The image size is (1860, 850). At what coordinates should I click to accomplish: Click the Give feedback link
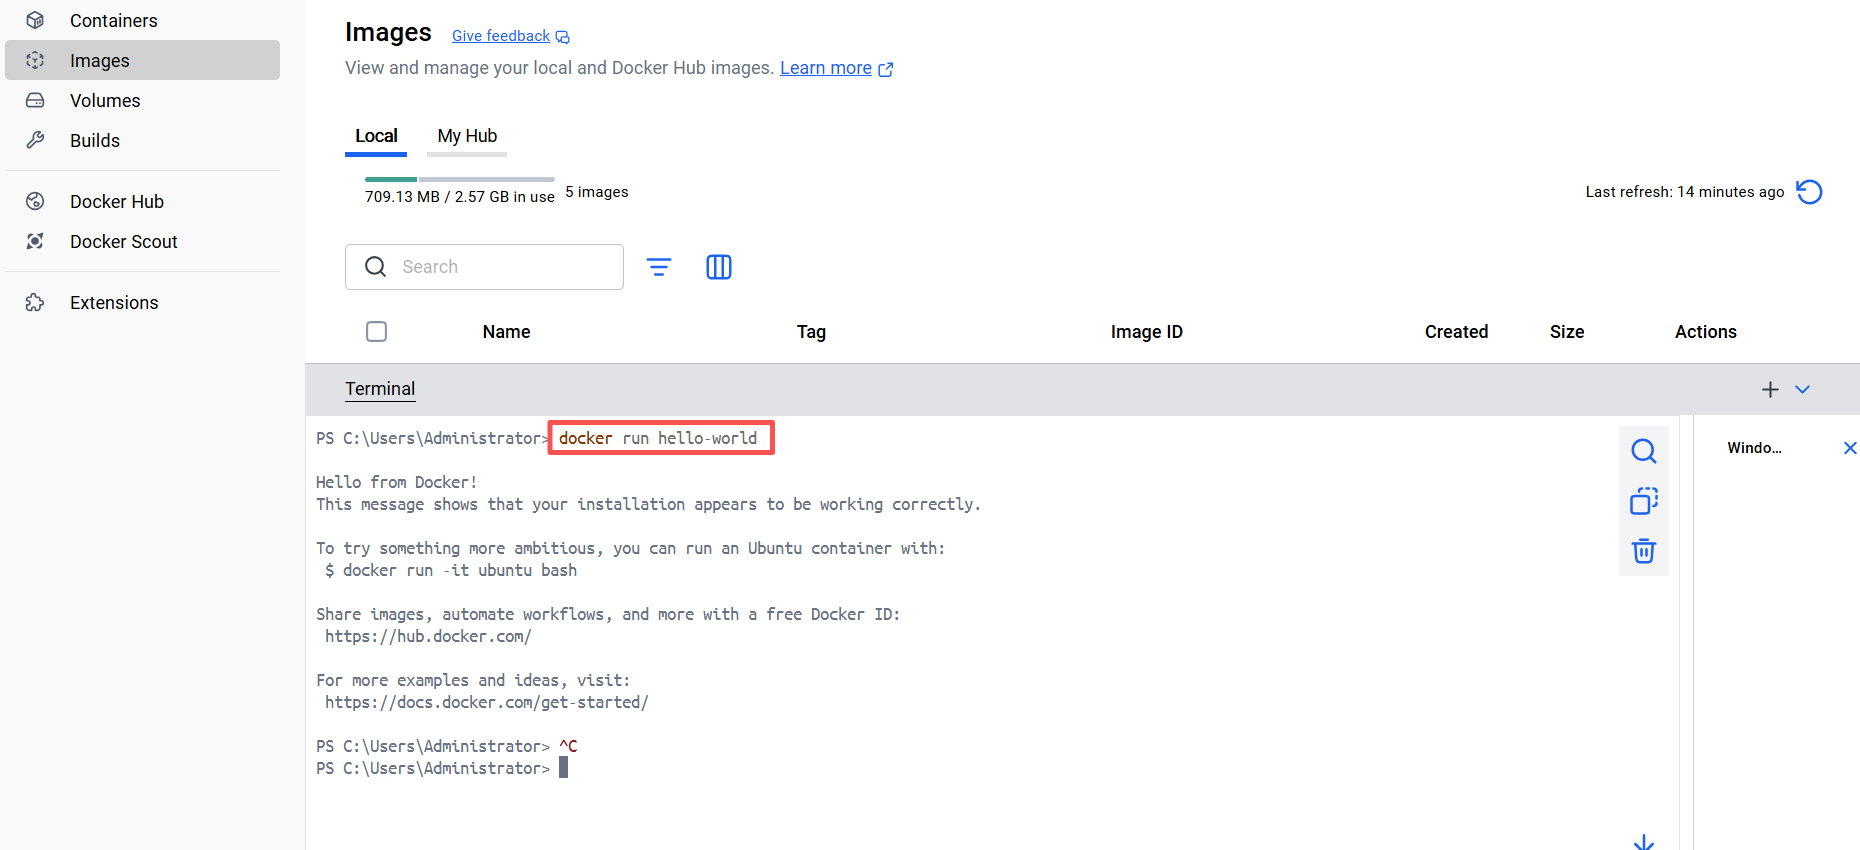click(501, 36)
